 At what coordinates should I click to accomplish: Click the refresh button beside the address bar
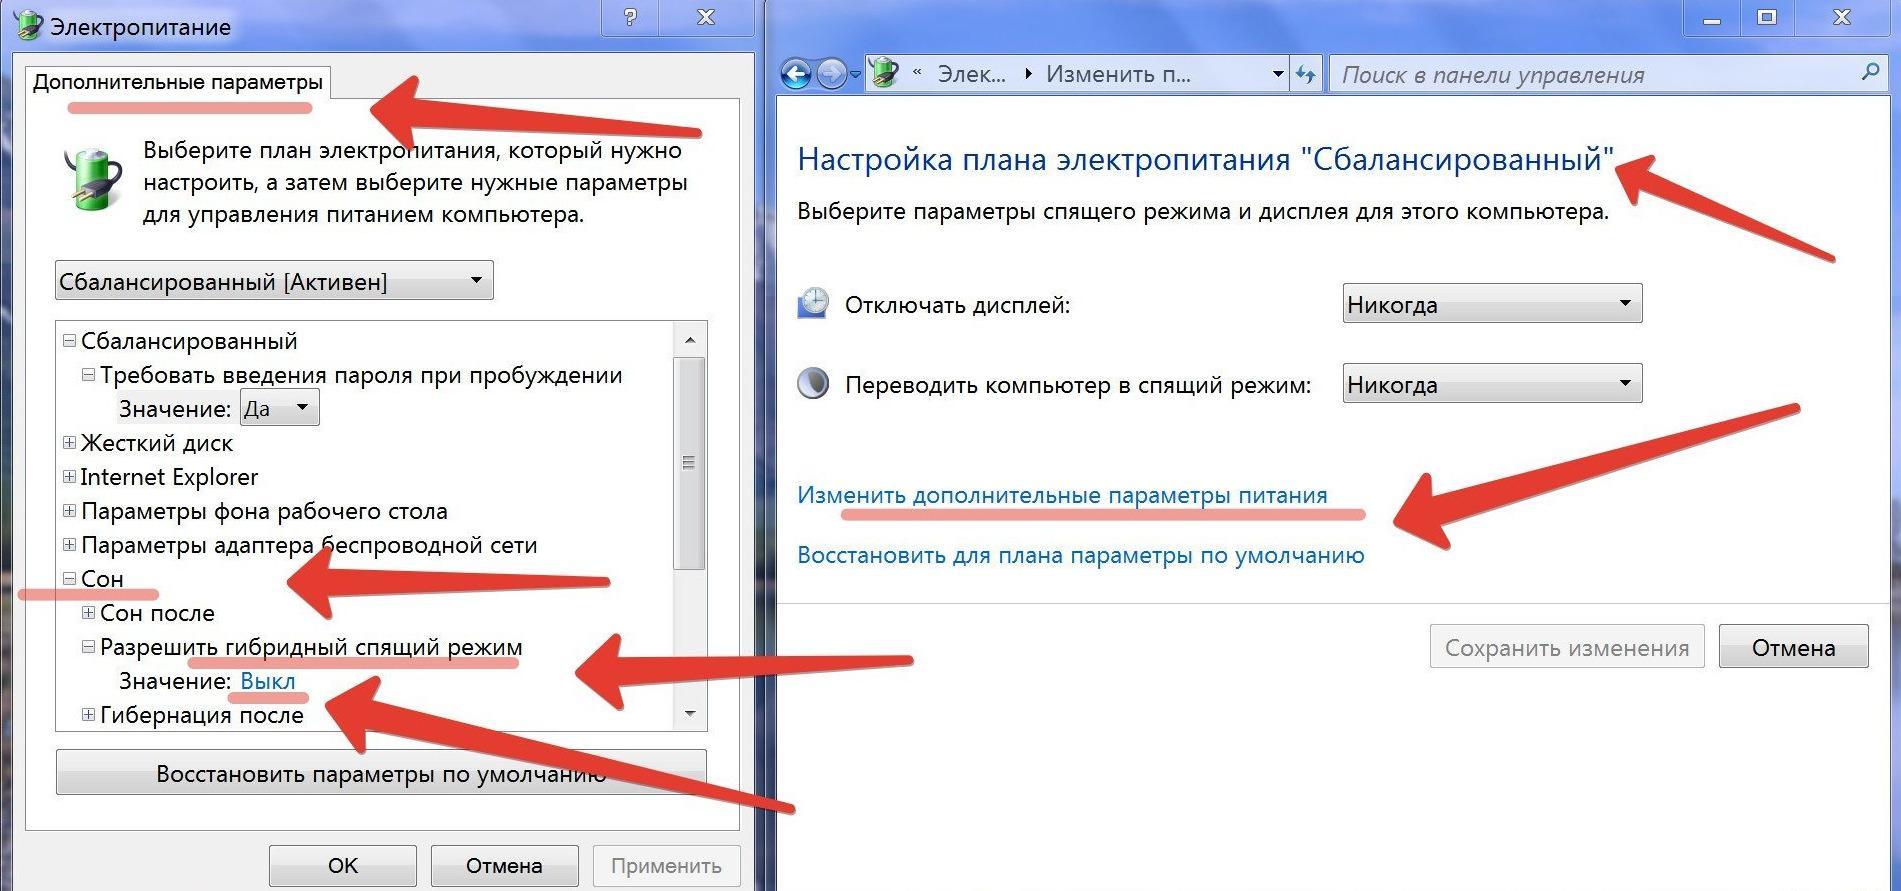[x=1306, y=74]
